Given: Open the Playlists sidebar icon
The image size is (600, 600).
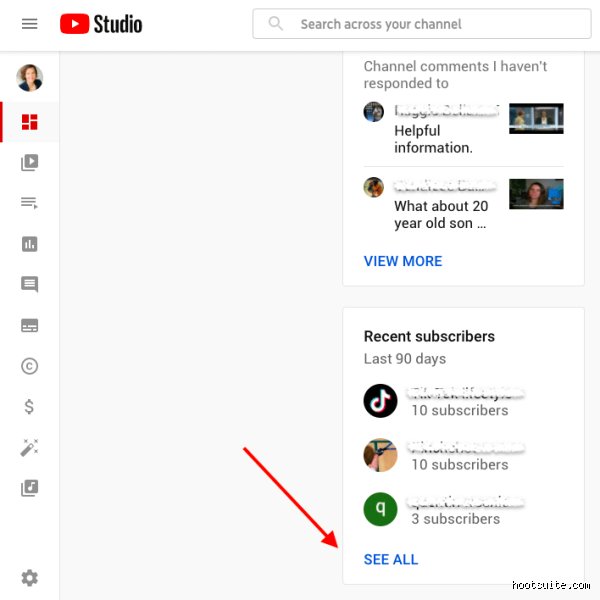Looking at the screenshot, I should [x=29, y=203].
